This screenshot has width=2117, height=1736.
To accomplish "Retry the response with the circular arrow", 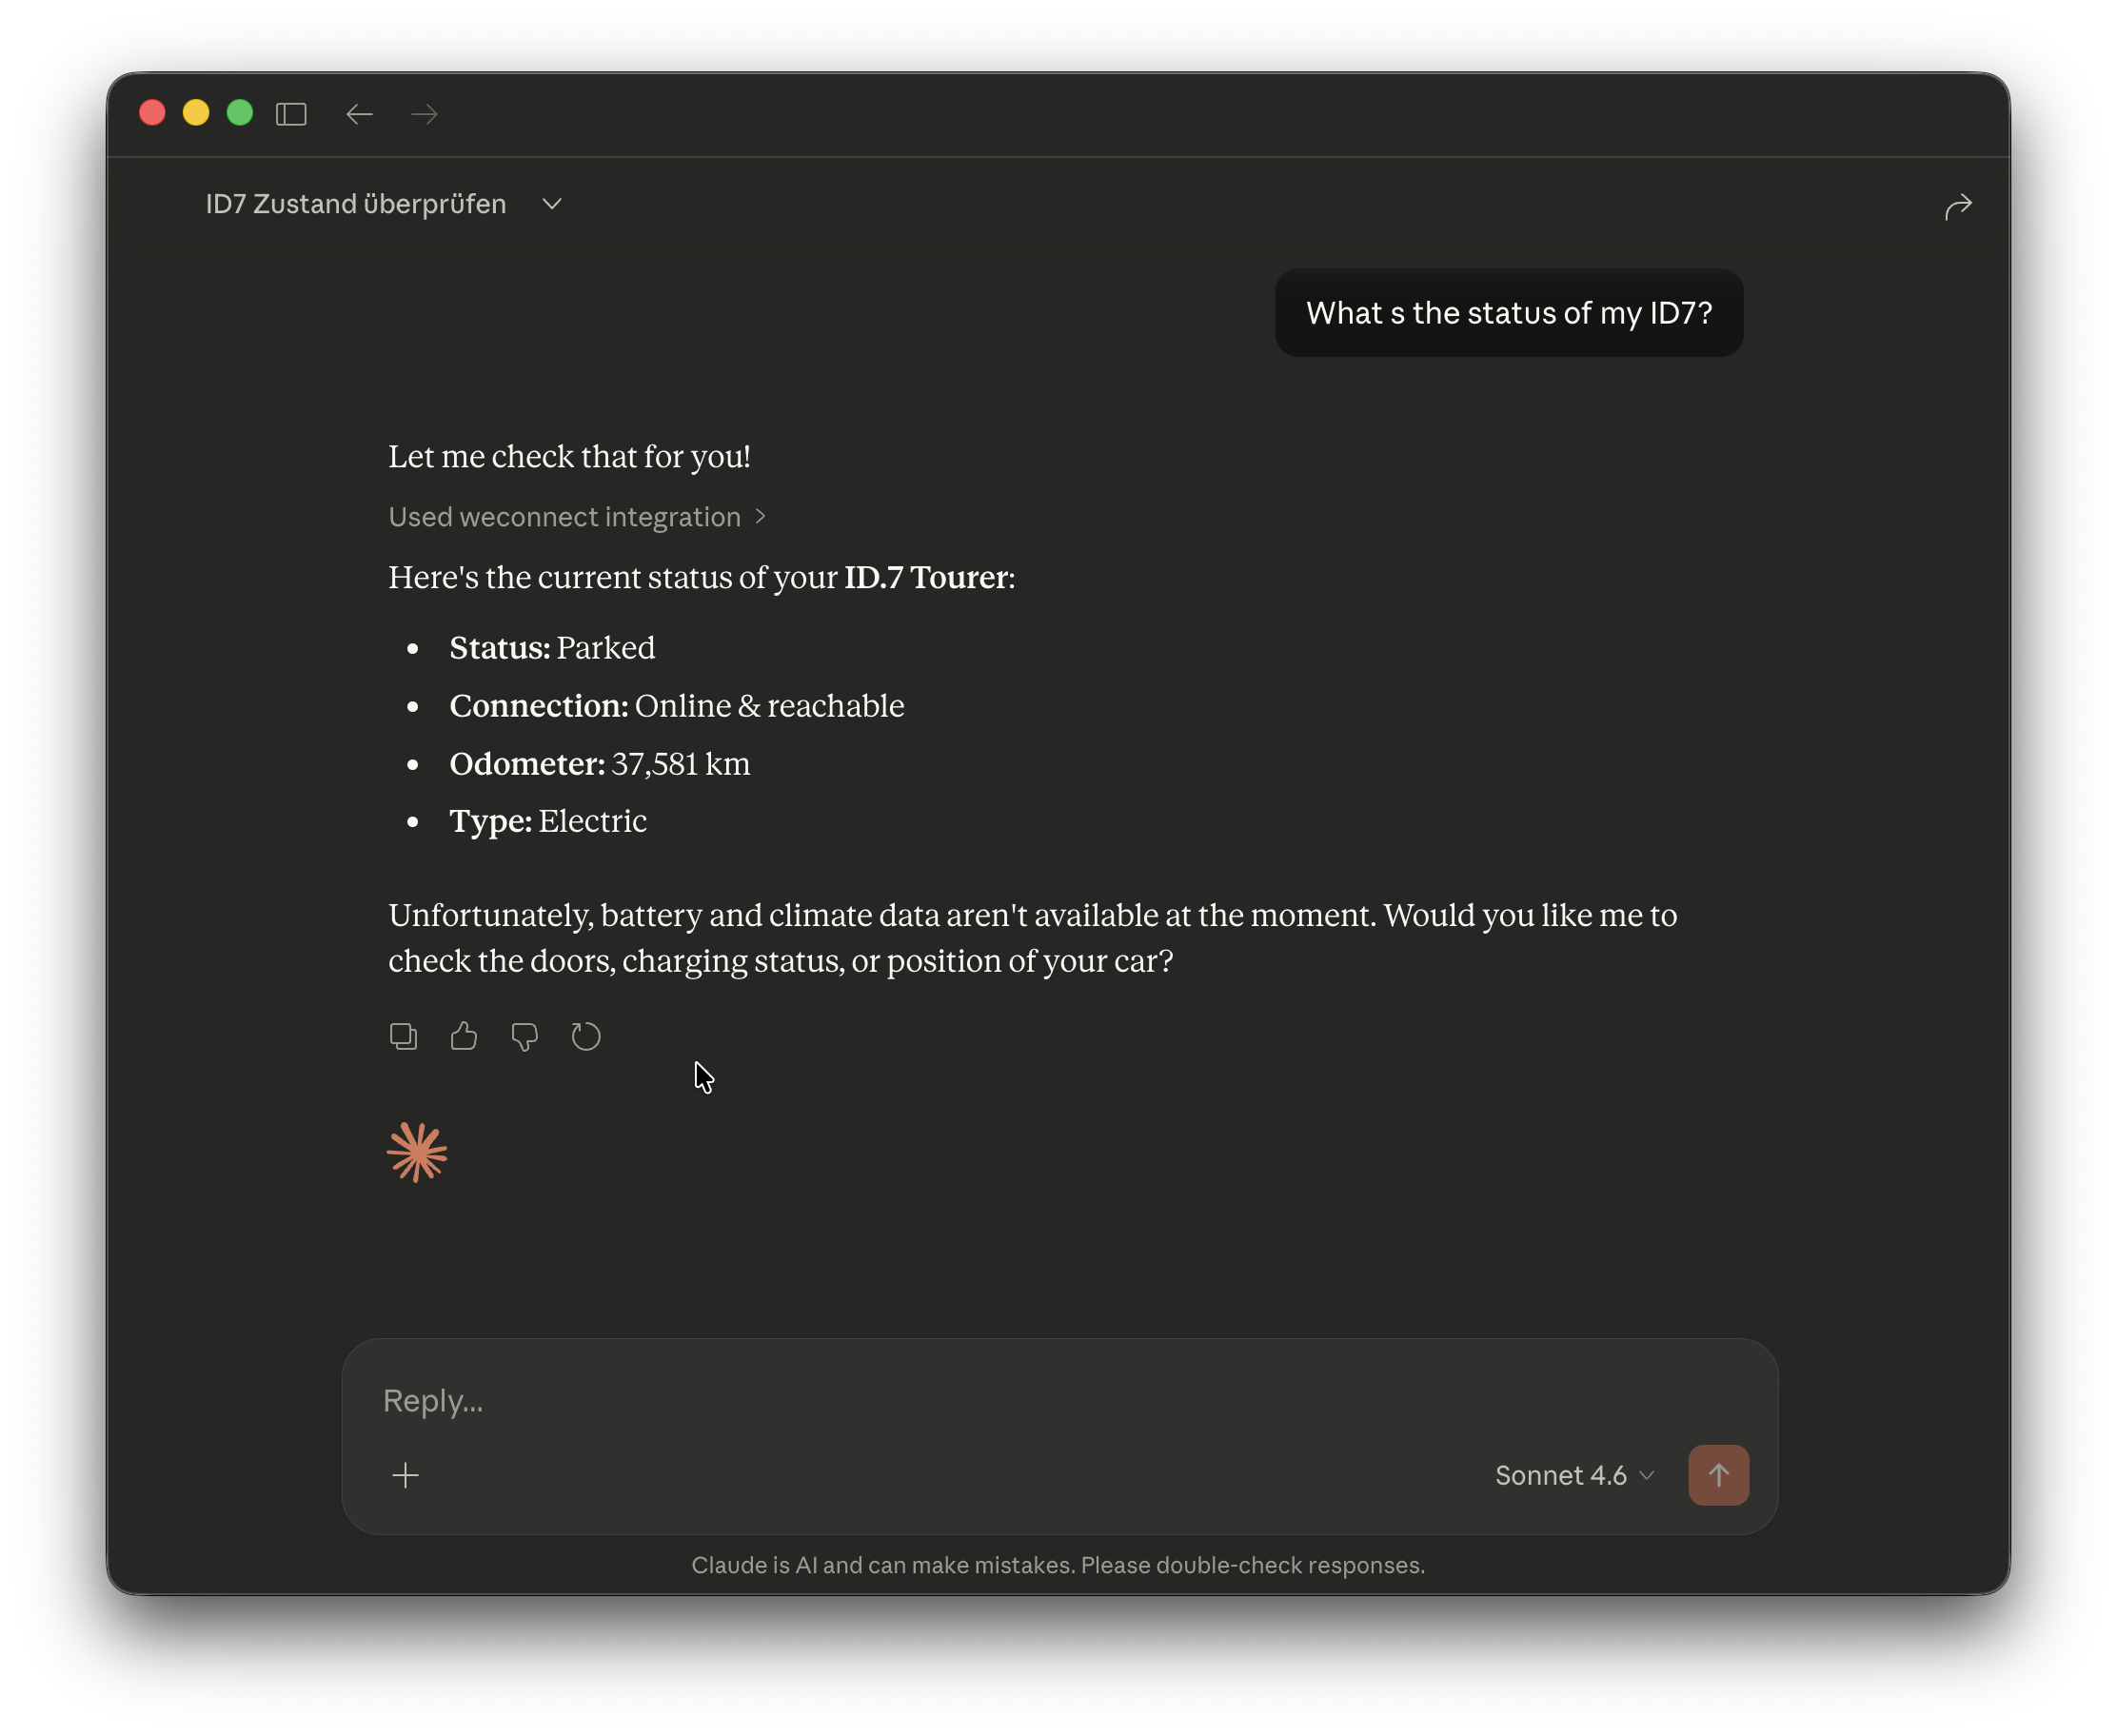I will tap(586, 1036).
